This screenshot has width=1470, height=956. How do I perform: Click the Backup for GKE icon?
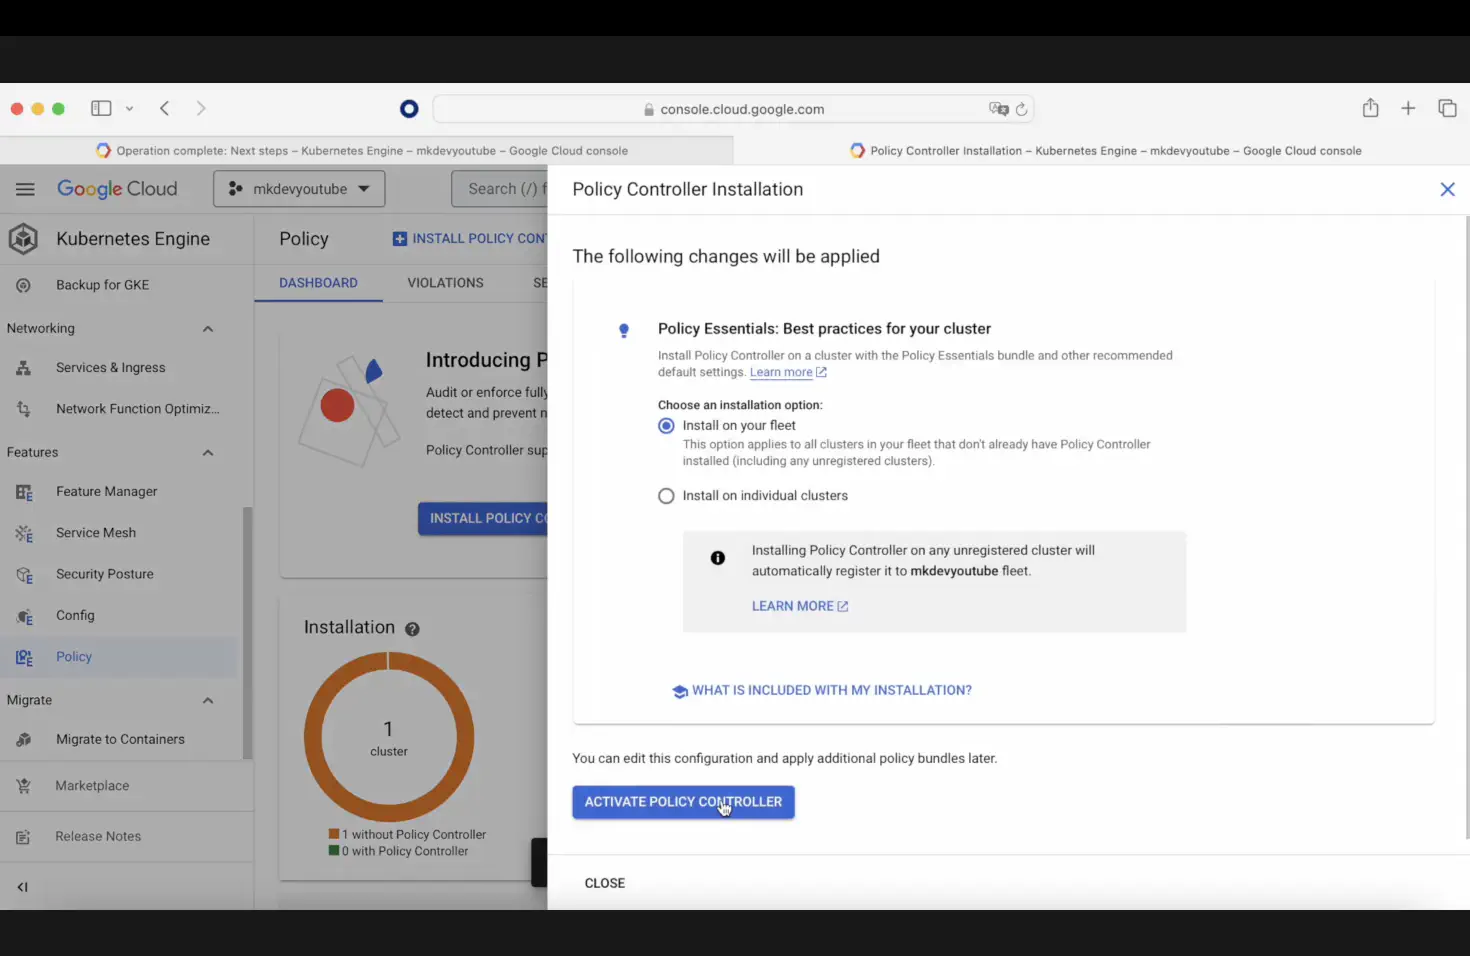coord(23,285)
